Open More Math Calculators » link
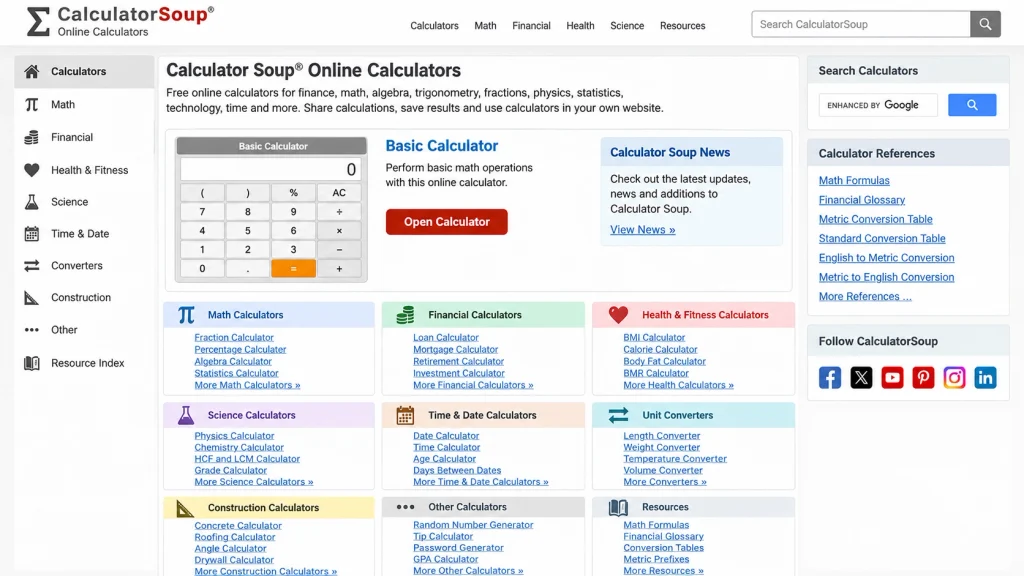 247,385
